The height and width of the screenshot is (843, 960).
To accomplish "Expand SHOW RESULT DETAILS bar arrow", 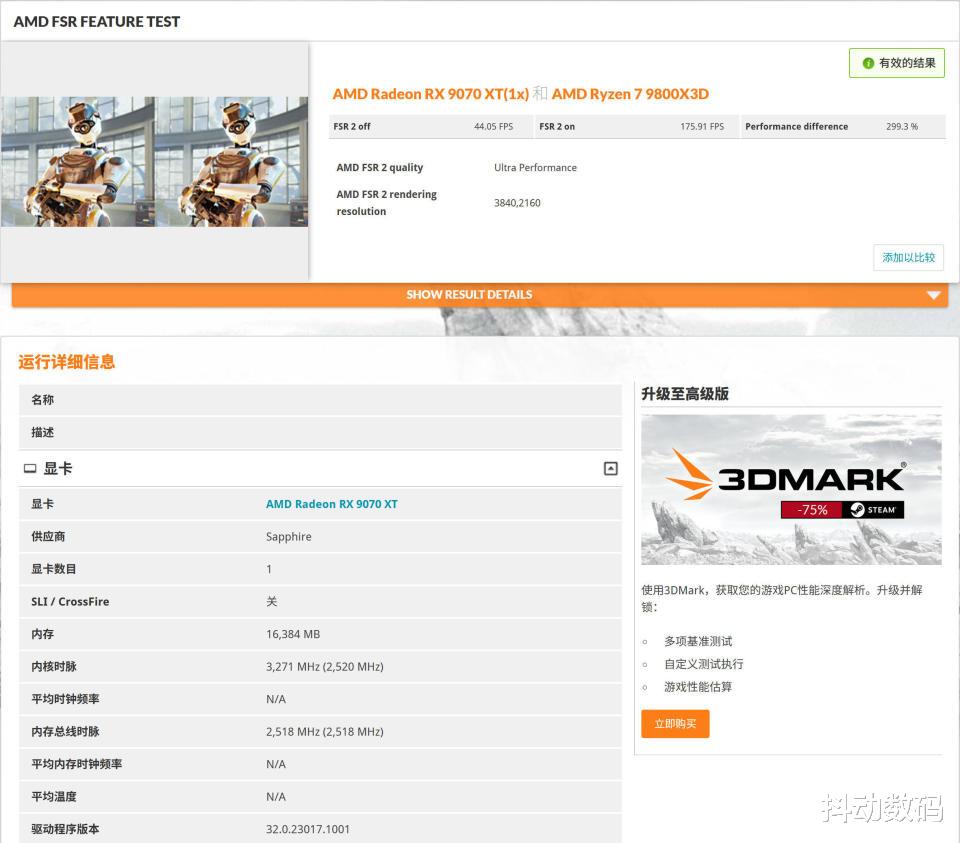I will [933, 295].
